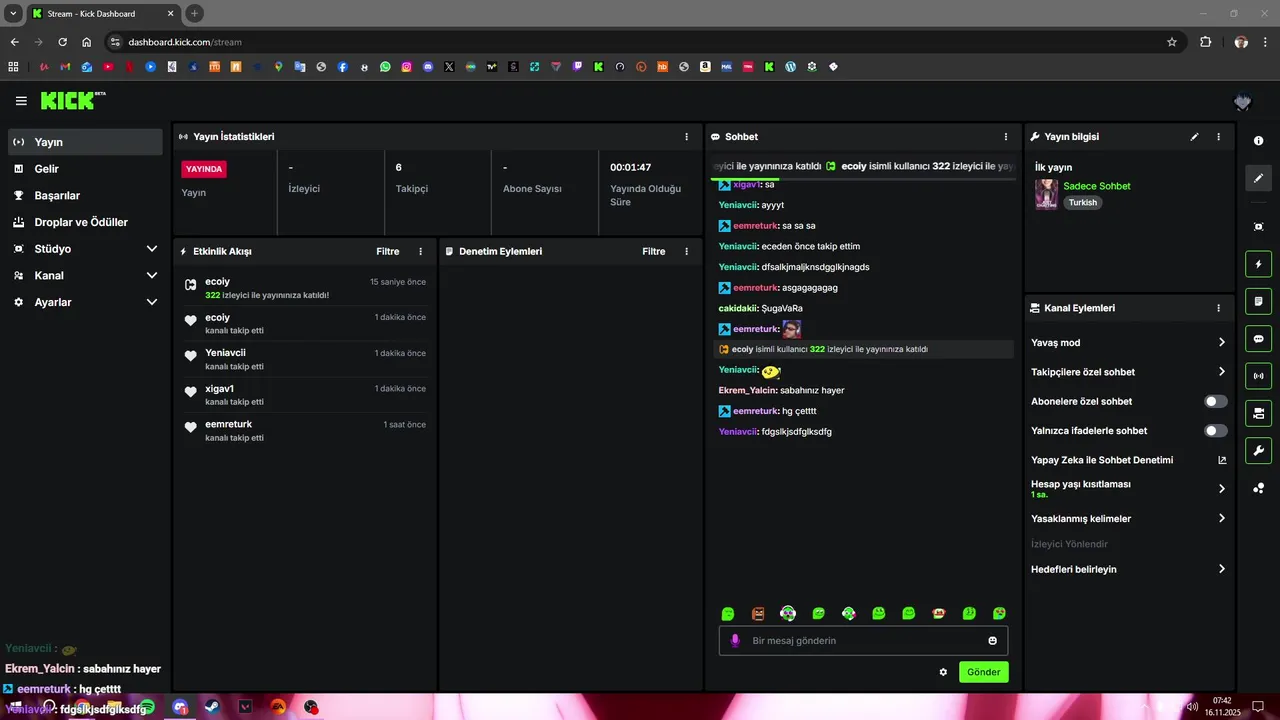
Task: Toggle the document log widget icon
Action: click(1258, 301)
